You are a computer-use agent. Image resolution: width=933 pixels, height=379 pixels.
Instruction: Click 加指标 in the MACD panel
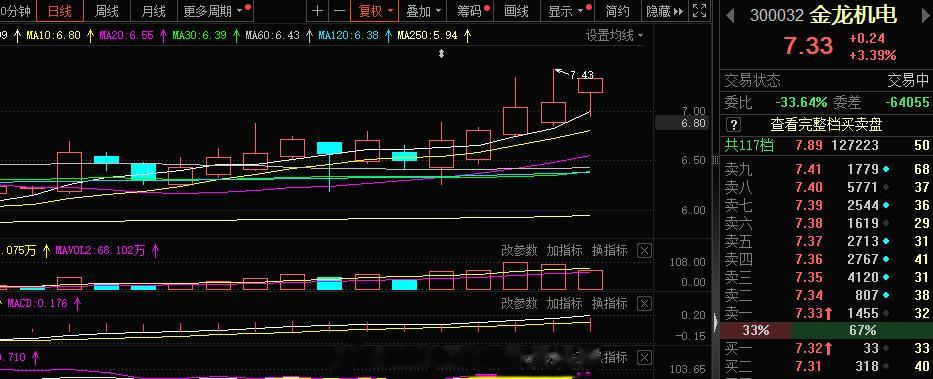[x=564, y=303]
